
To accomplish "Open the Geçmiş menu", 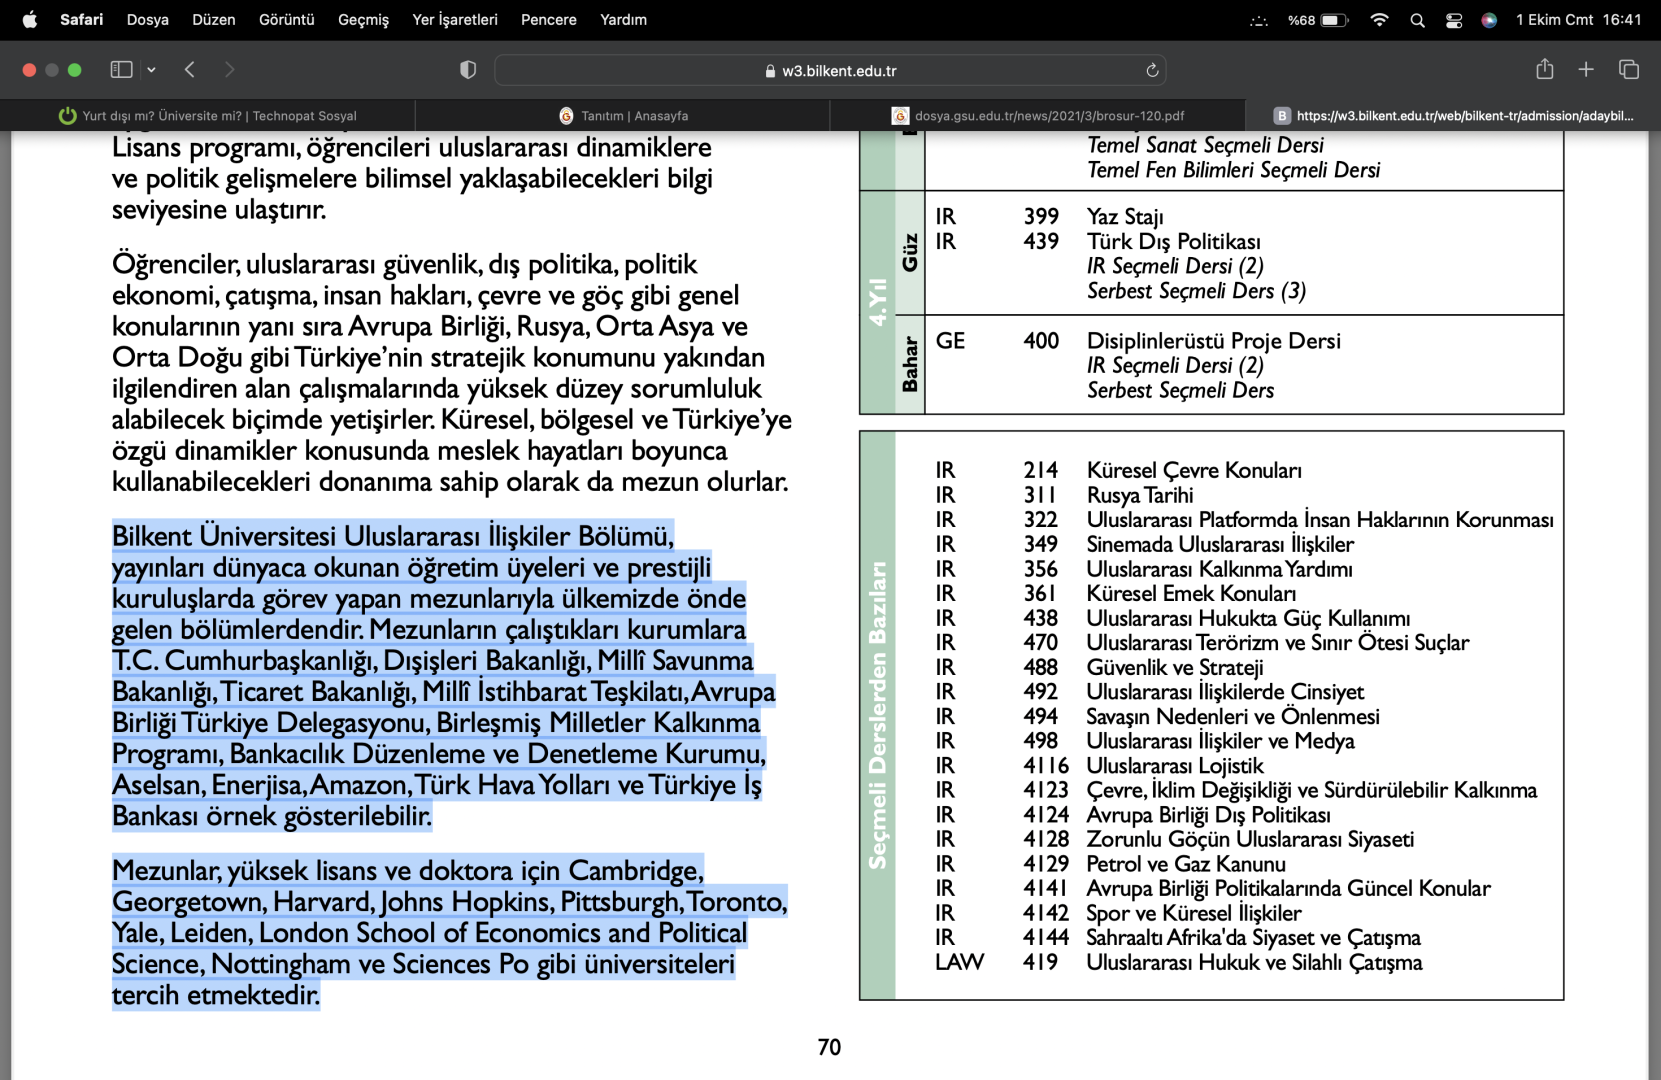I will click(363, 20).
